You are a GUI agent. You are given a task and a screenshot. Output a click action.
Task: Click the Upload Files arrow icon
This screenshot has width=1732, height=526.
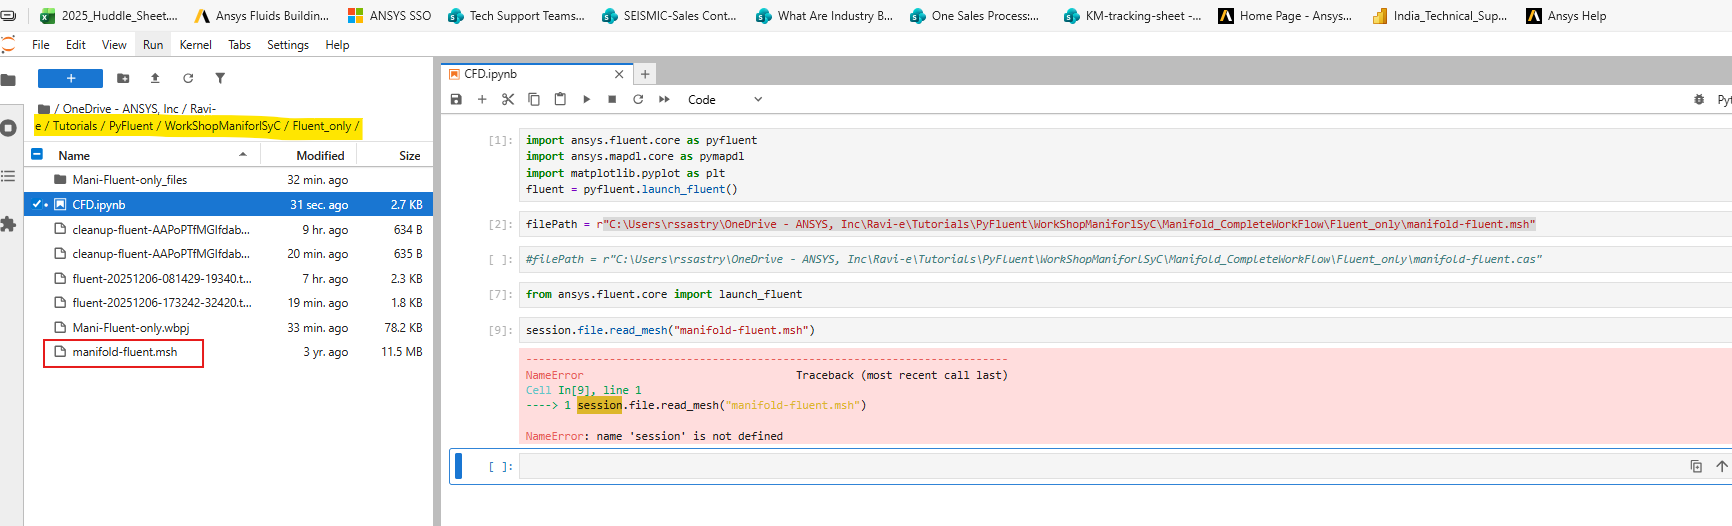(x=155, y=78)
